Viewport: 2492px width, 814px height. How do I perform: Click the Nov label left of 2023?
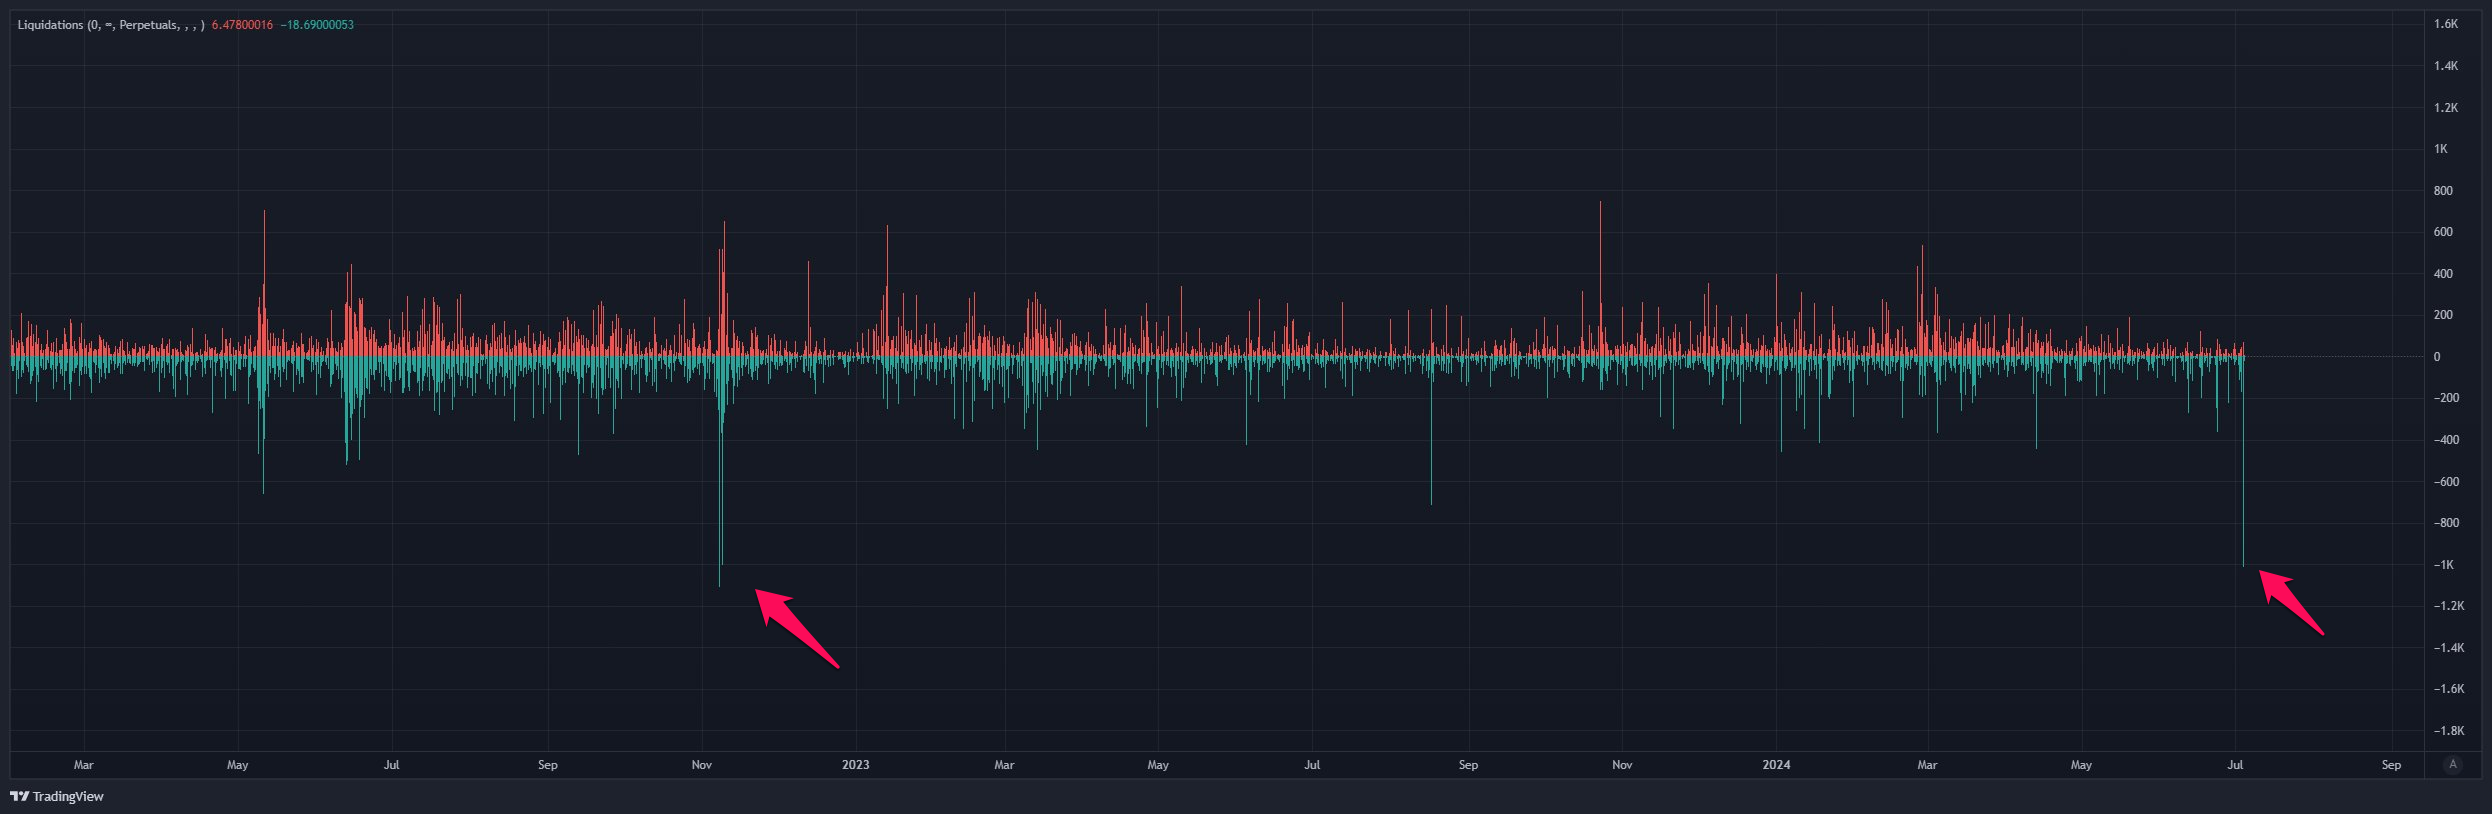coord(702,765)
